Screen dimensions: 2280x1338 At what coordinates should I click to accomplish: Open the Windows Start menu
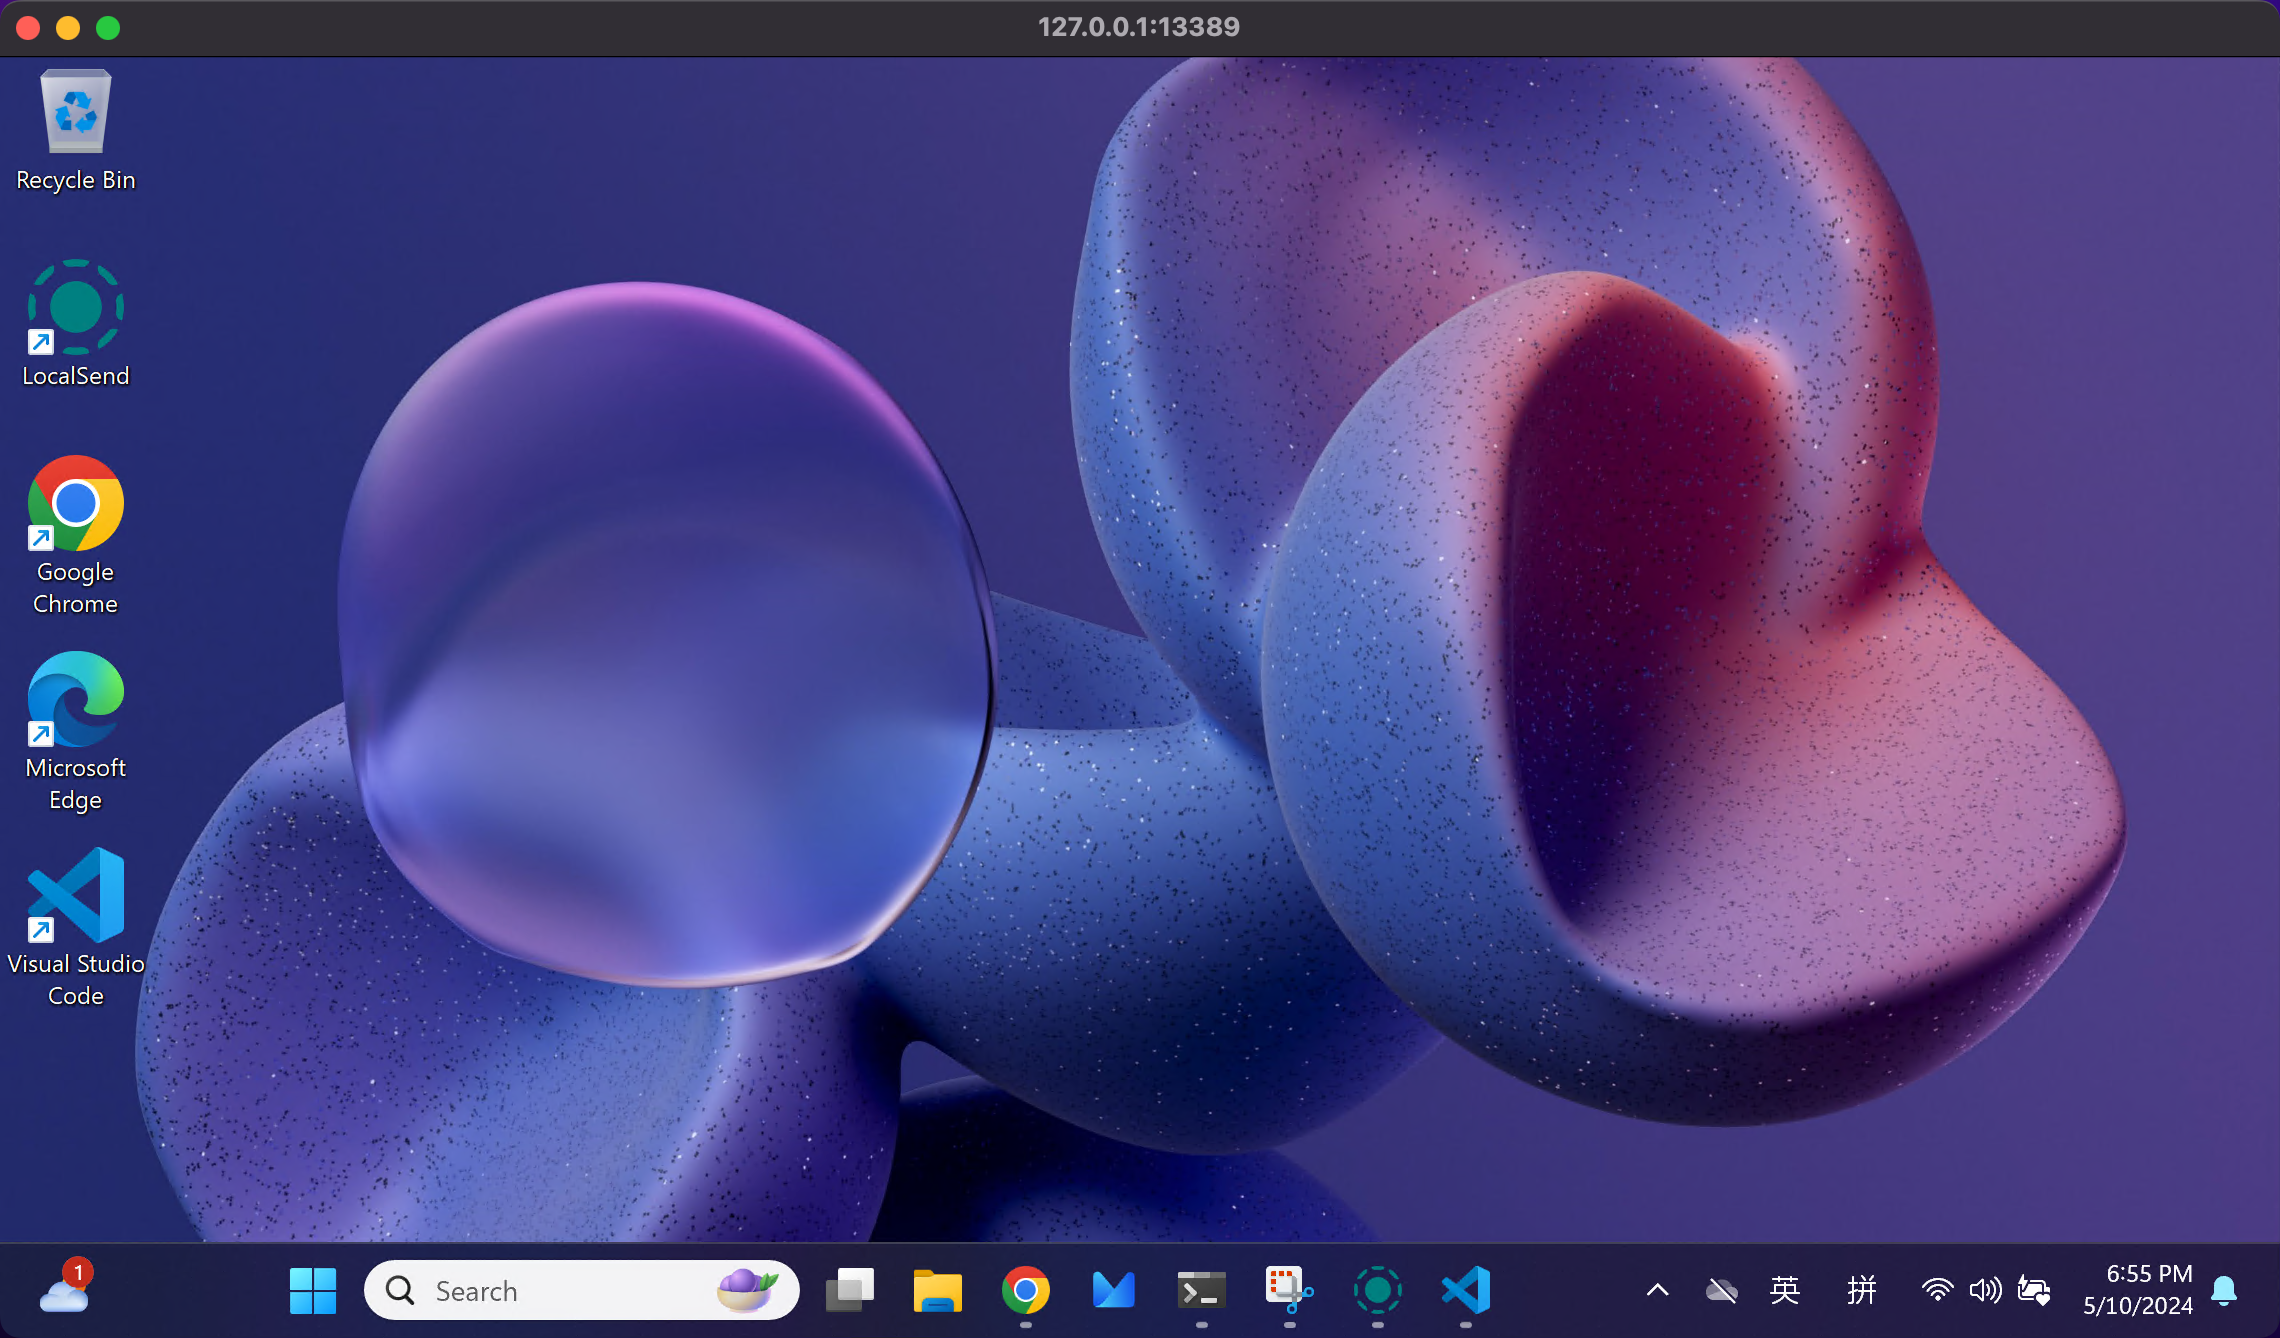[313, 1290]
